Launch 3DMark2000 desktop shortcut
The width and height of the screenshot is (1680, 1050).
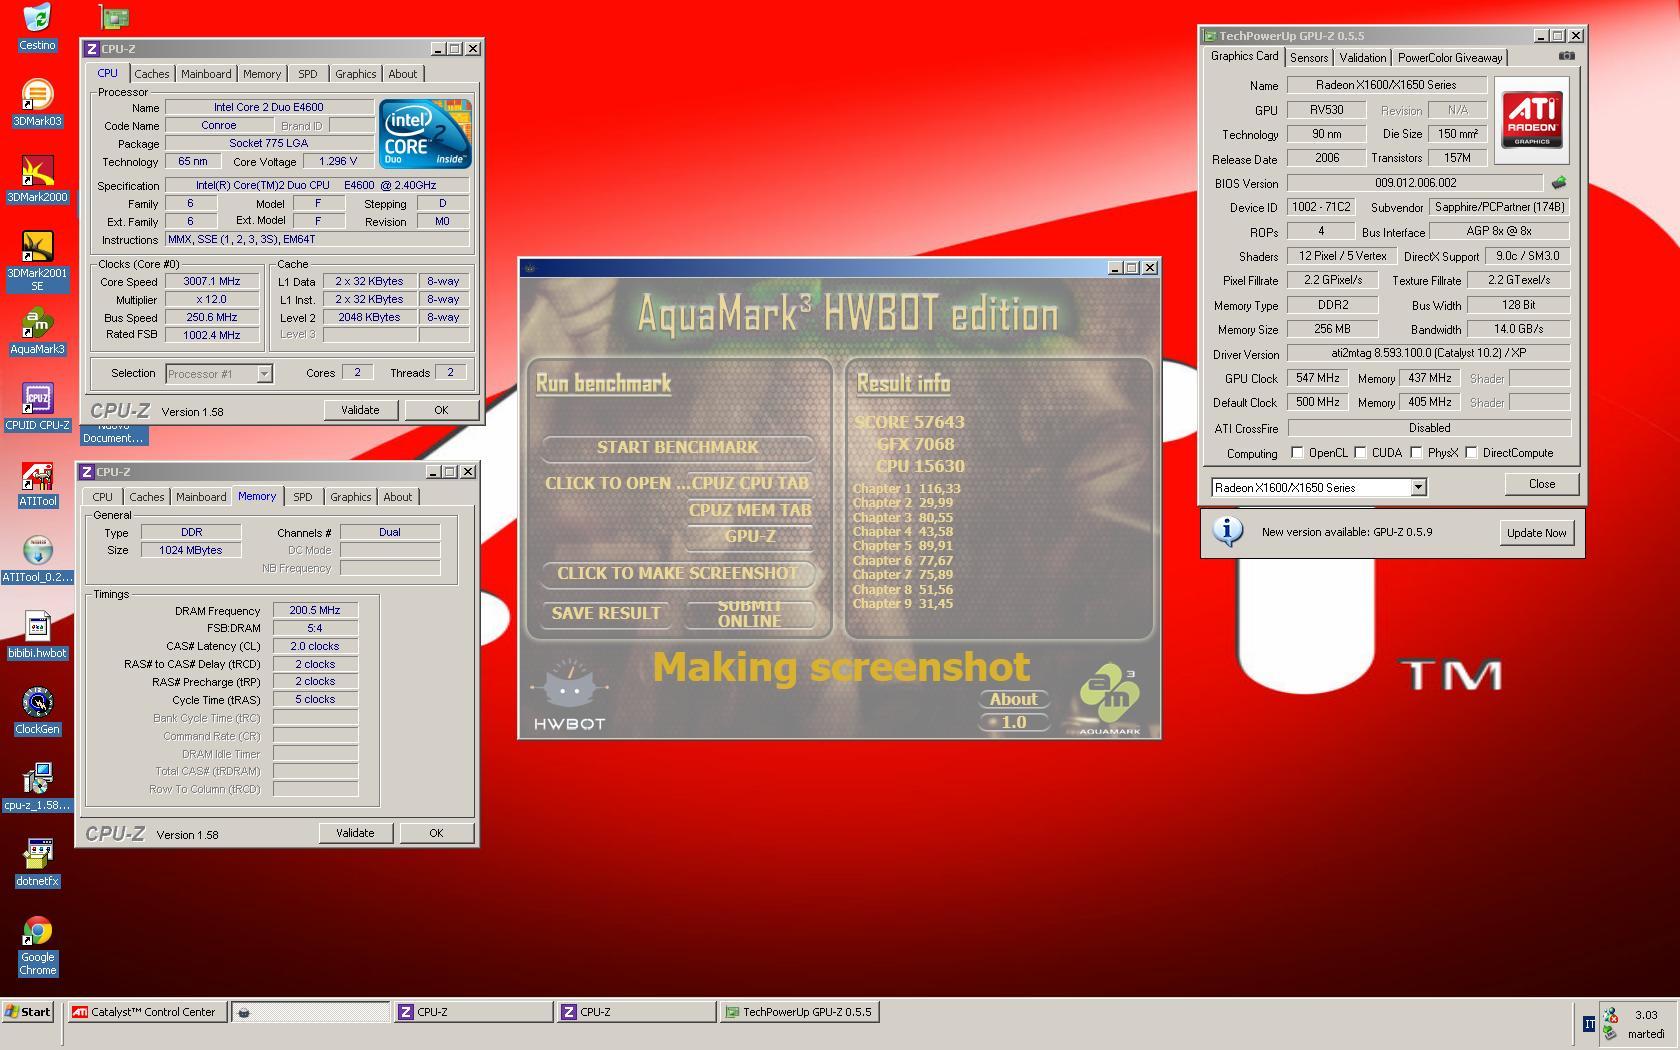(x=37, y=180)
